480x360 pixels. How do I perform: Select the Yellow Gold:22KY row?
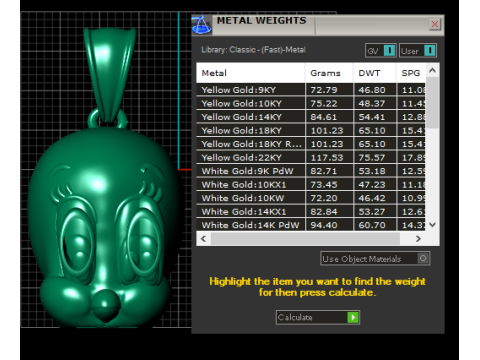click(x=311, y=158)
